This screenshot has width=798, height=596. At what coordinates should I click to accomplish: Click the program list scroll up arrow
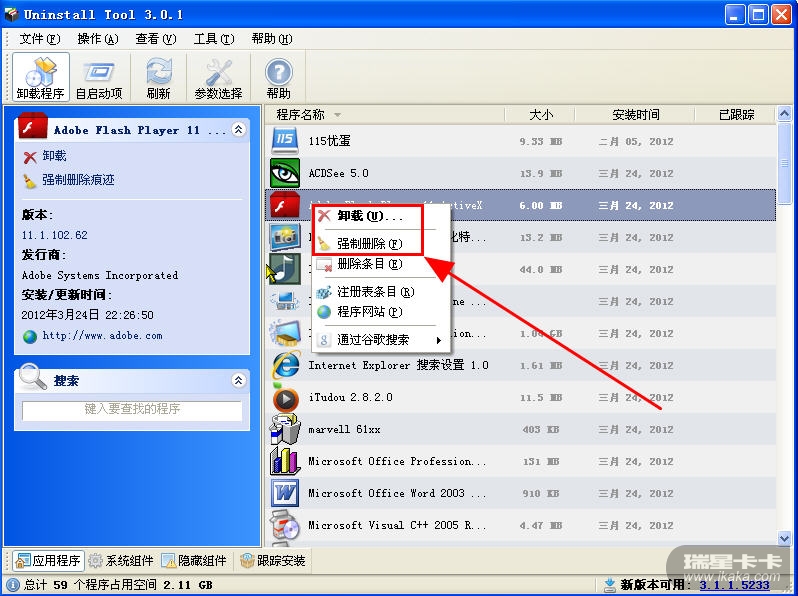(784, 114)
